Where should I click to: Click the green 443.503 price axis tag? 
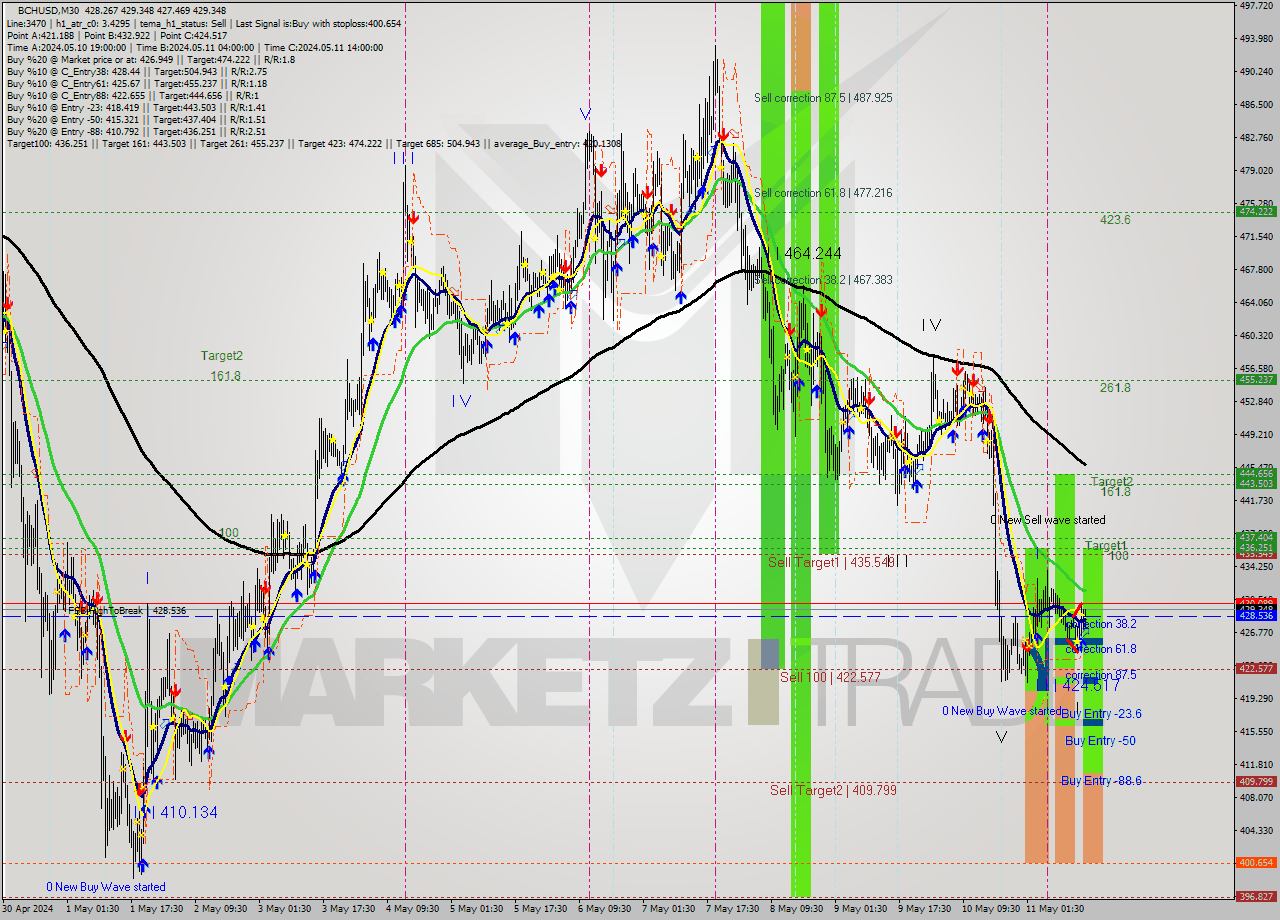point(1256,483)
